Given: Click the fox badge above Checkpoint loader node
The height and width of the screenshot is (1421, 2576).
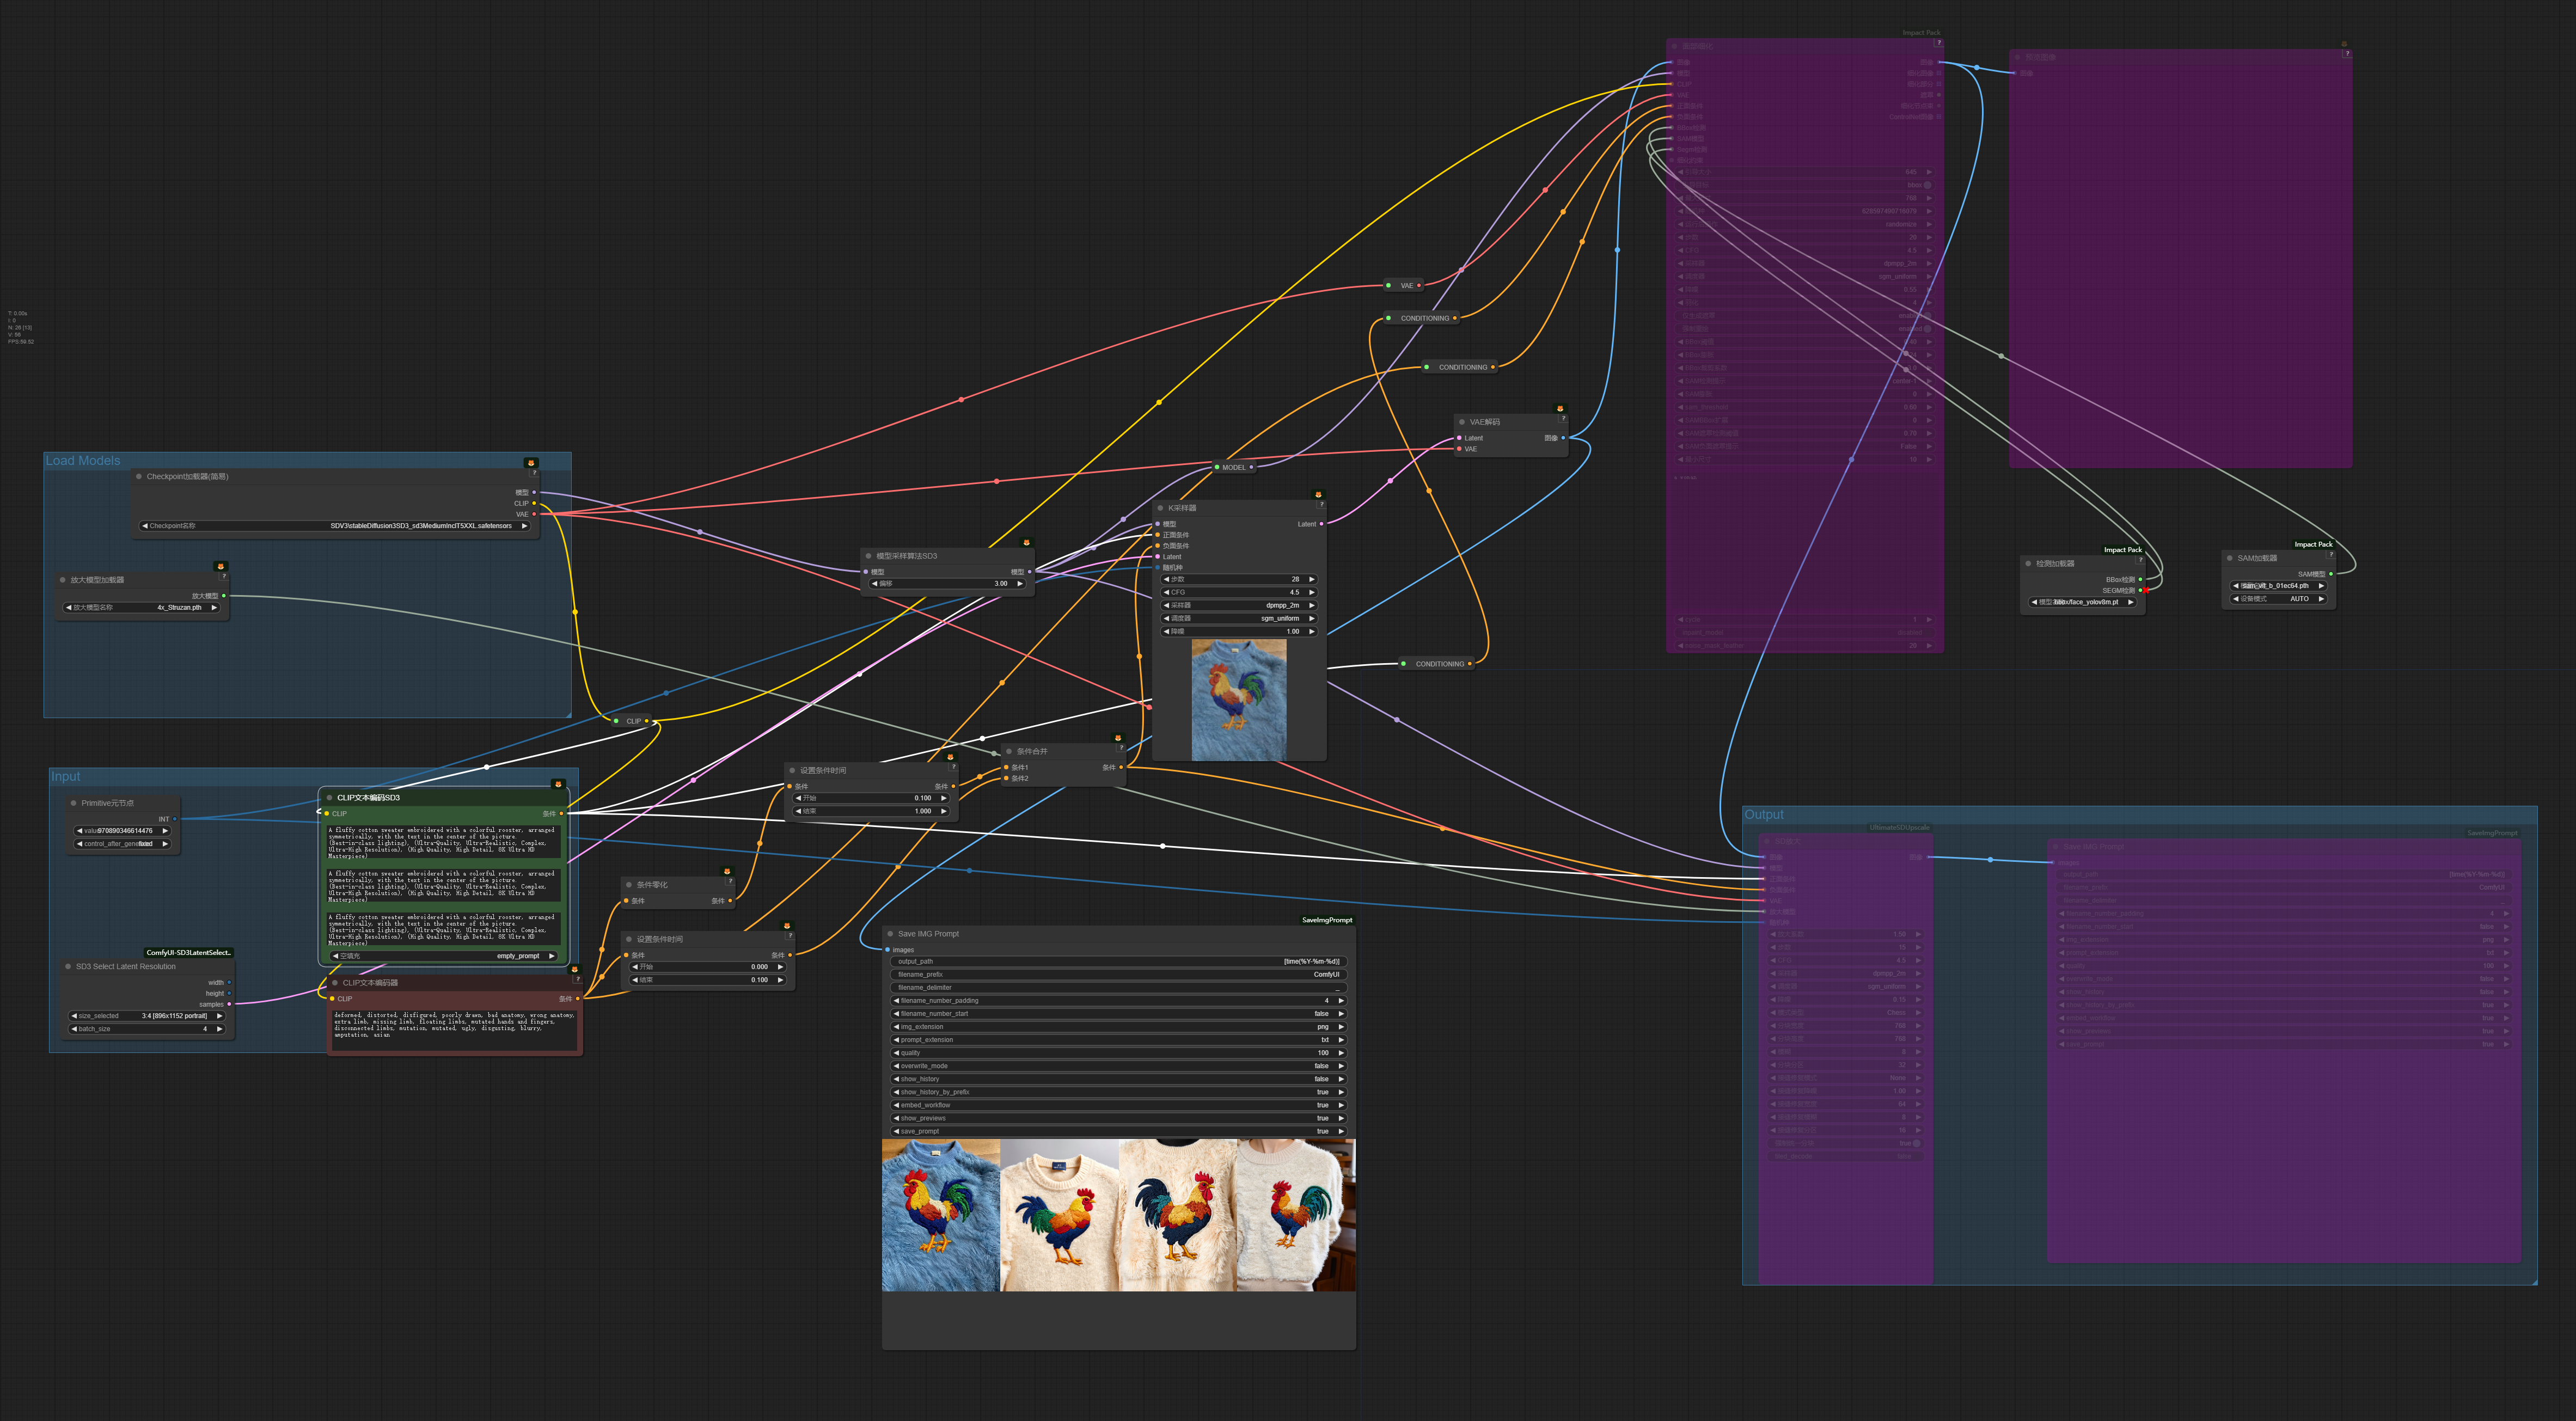Looking at the screenshot, I should [530, 463].
